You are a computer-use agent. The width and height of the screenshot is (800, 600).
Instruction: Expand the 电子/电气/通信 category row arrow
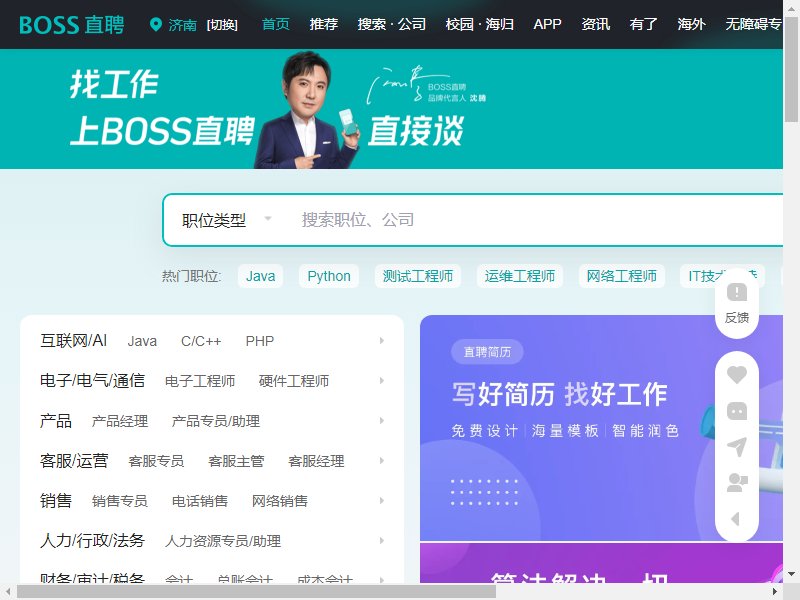click(x=382, y=381)
